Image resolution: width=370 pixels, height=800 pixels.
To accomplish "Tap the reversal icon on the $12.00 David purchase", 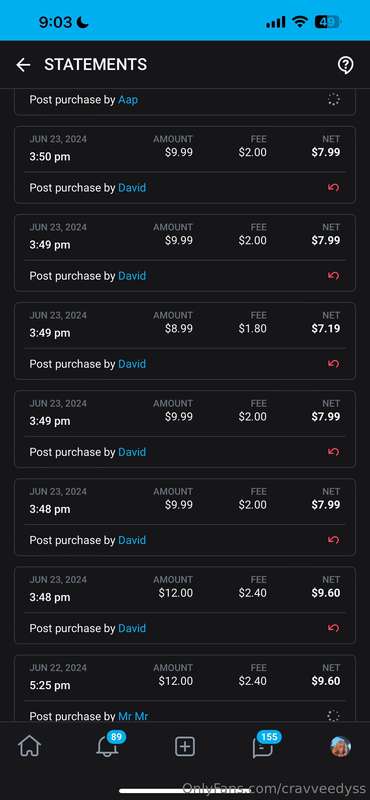I will pos(333,628).
